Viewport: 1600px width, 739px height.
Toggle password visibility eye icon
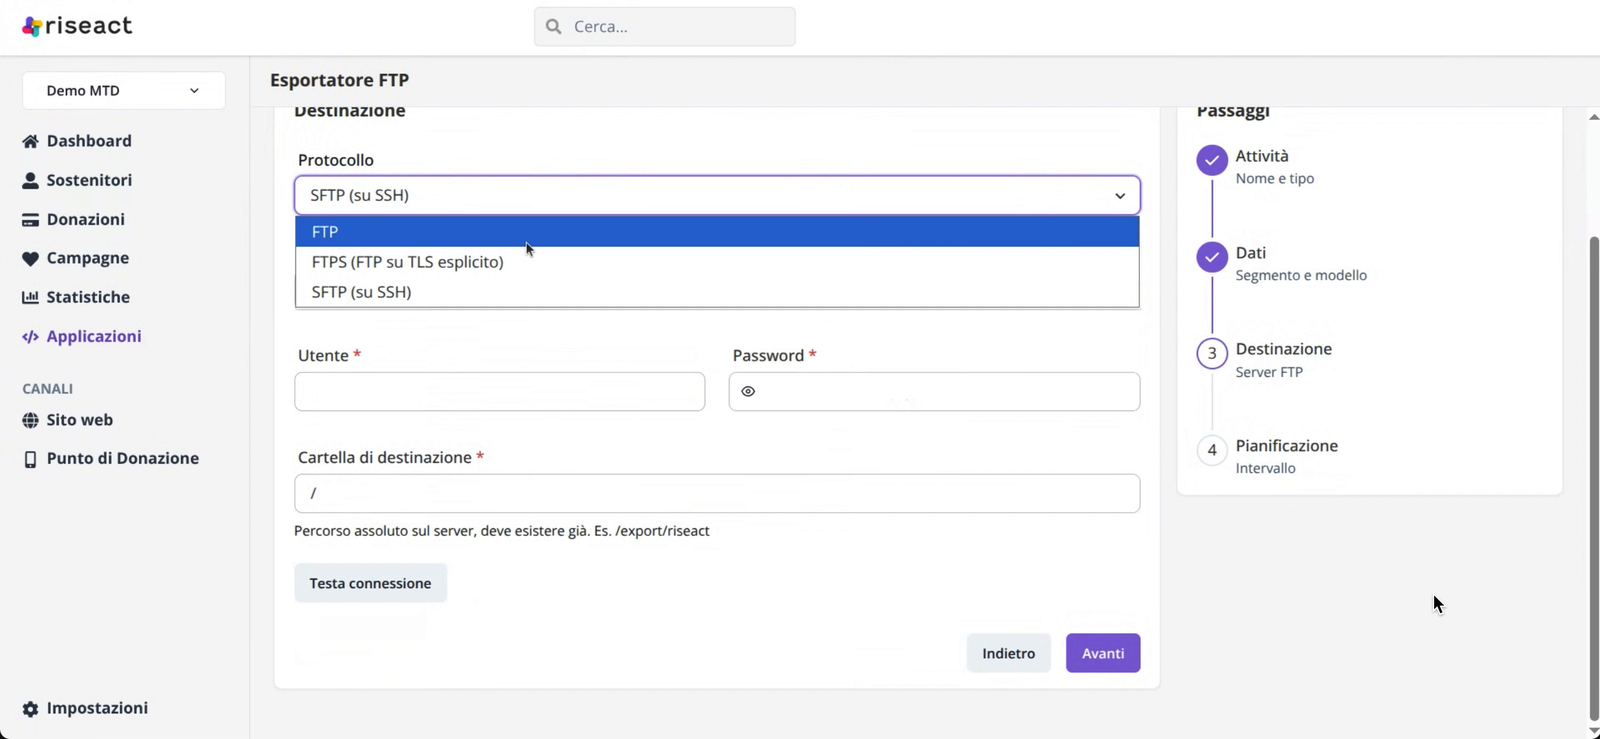[x=748, y=391]
